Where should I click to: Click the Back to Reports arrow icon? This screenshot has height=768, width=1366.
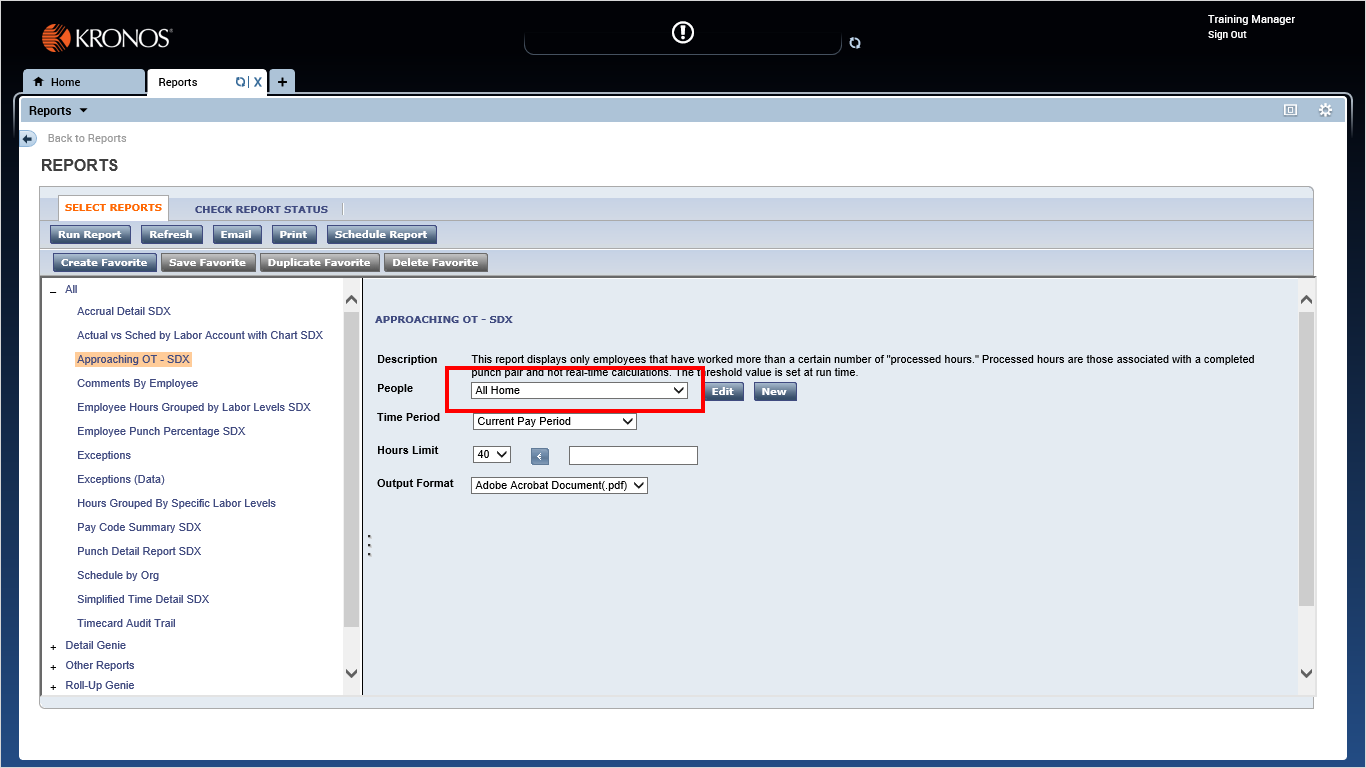[x=27, y=138]
